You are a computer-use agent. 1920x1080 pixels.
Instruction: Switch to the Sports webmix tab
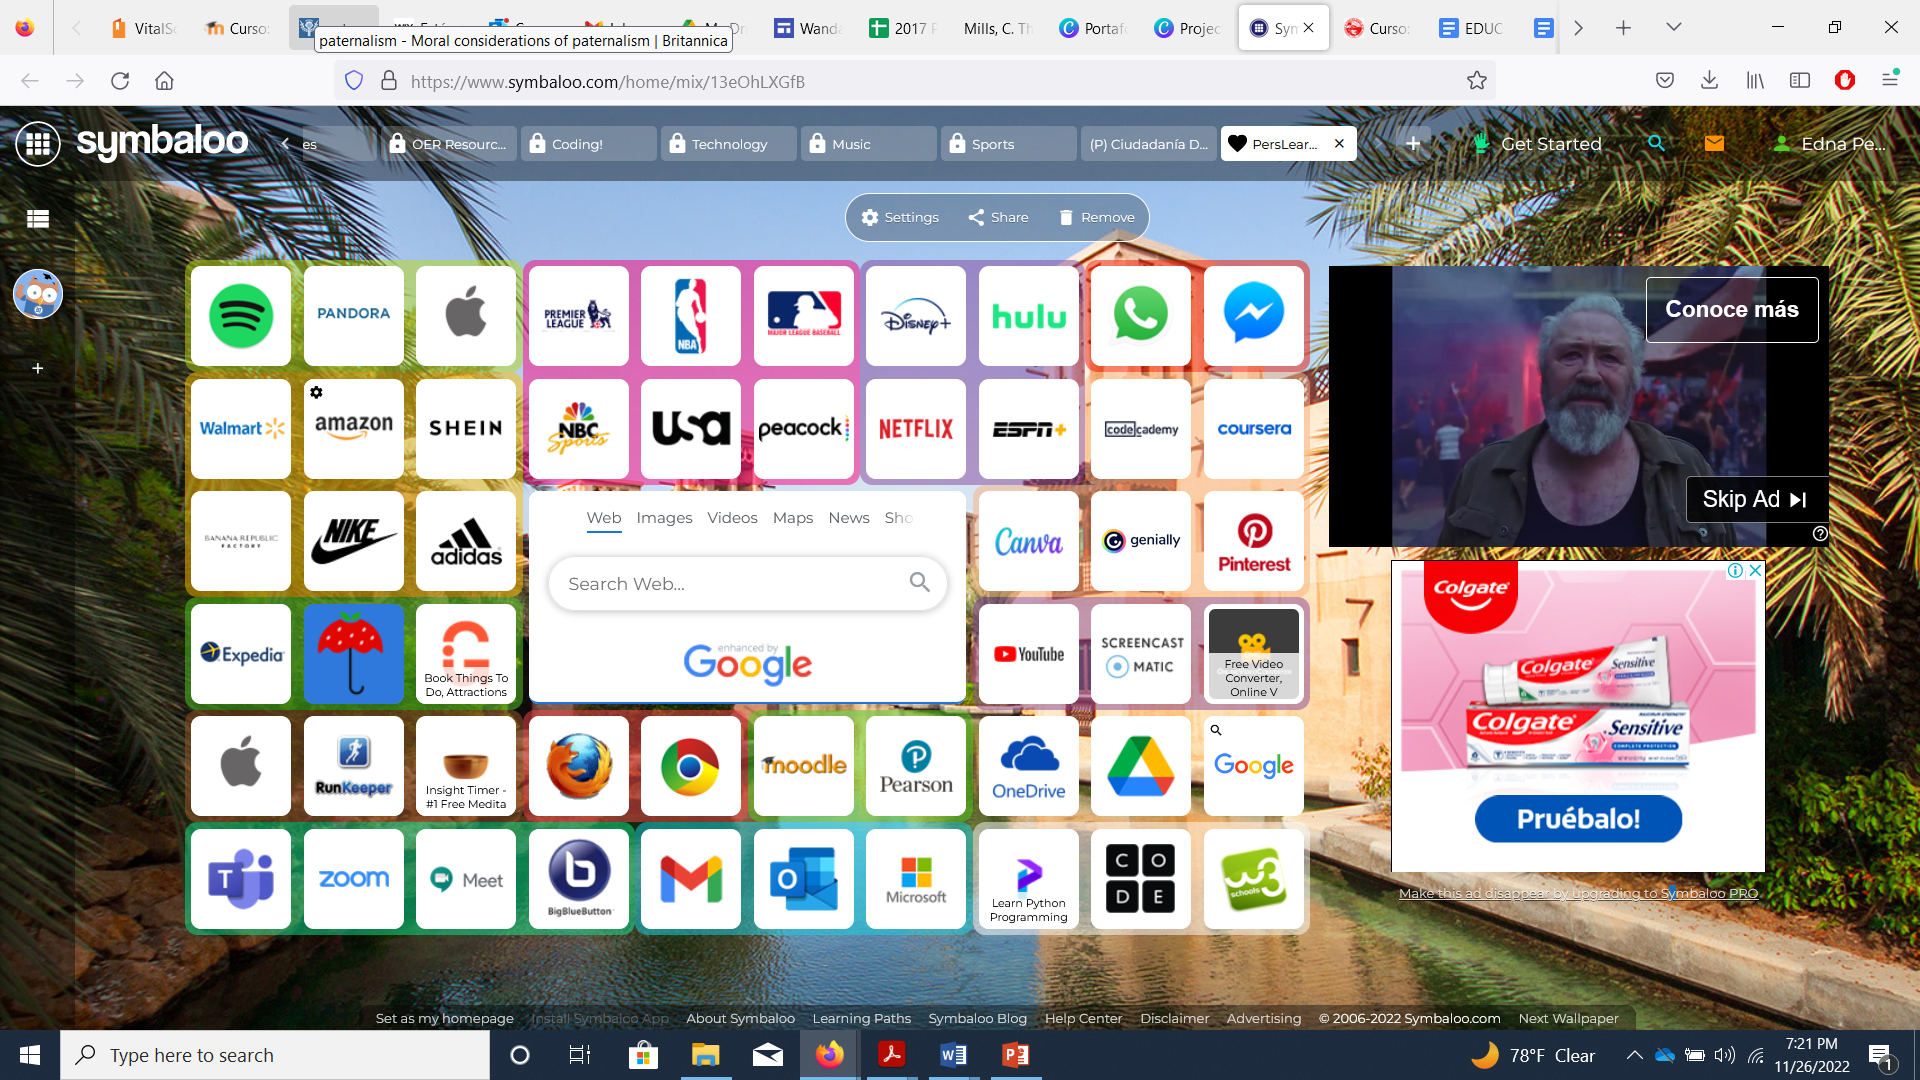[1008, 144]
